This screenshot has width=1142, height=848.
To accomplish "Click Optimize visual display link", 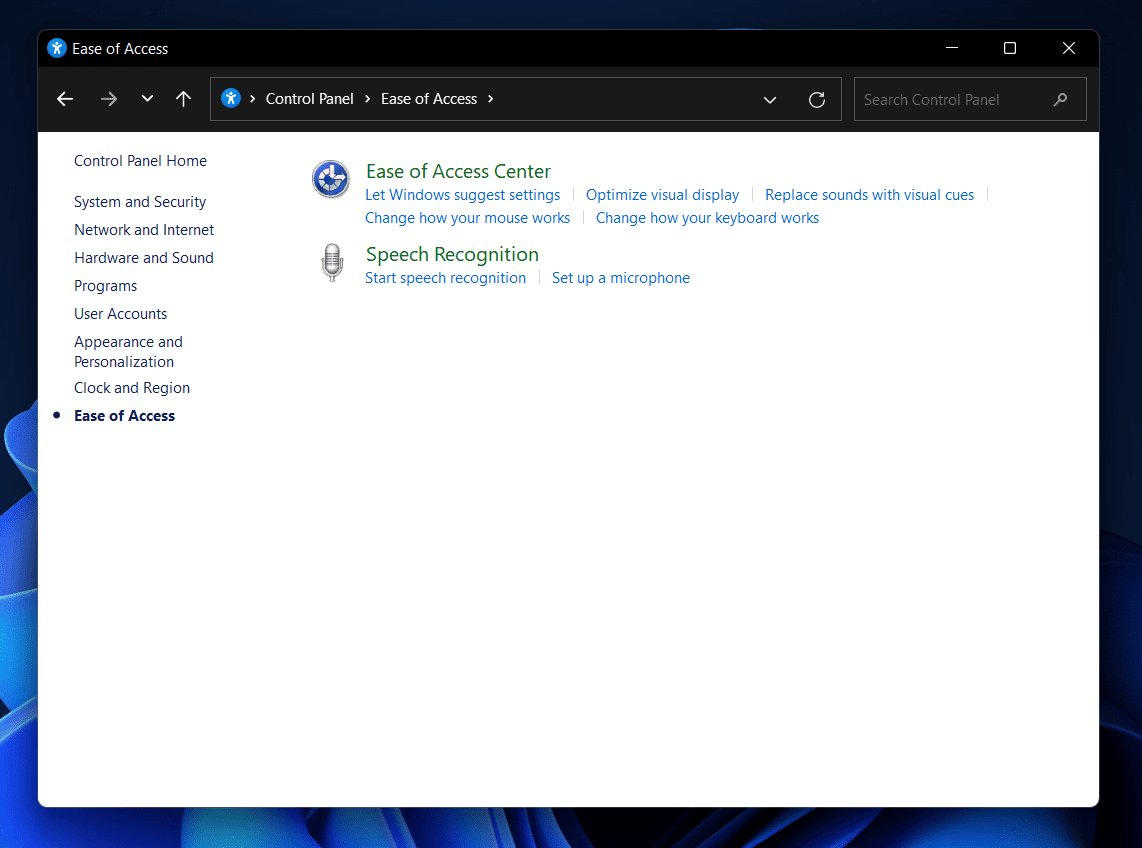I will click(662, 195).
